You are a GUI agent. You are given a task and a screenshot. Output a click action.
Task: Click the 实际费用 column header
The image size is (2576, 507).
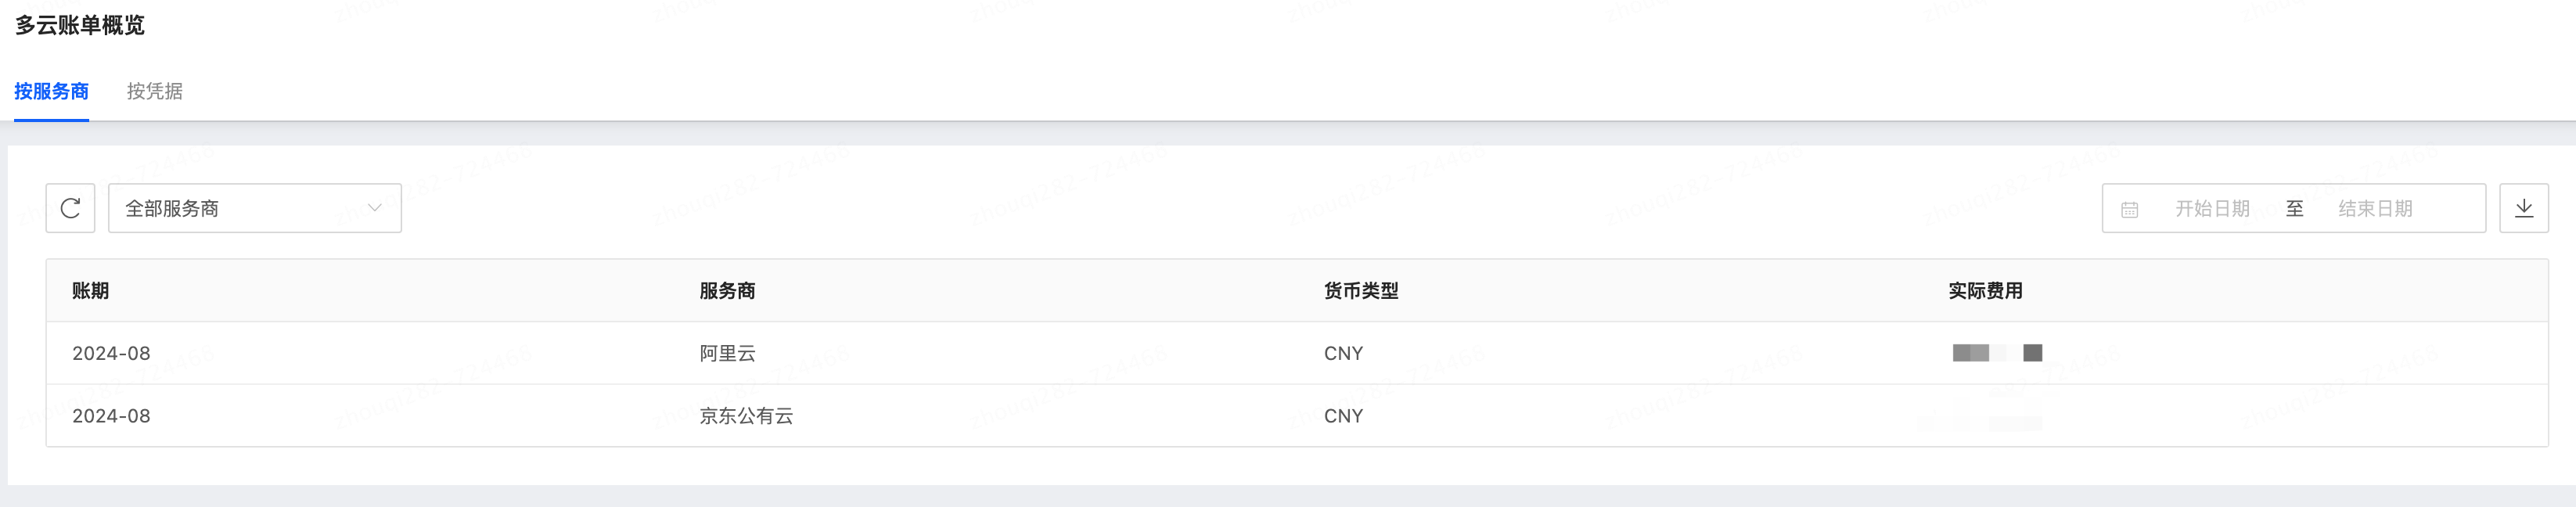tap(1985, 291)
